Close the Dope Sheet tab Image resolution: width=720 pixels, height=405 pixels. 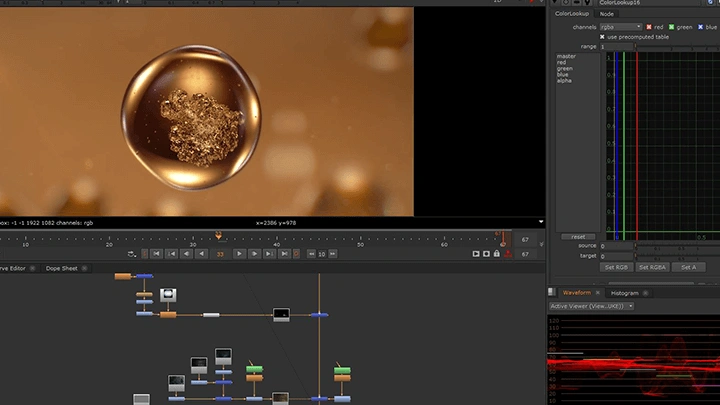pos(84,269)
